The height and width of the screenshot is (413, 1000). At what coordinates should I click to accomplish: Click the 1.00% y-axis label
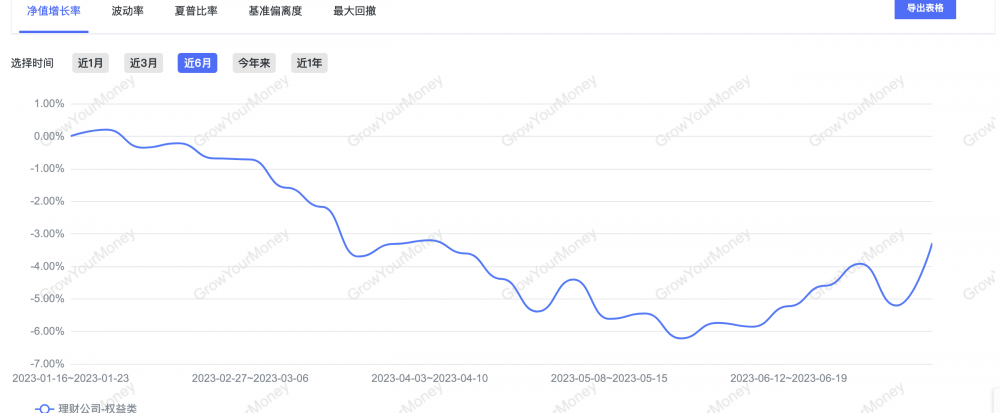tap(50, 103)
